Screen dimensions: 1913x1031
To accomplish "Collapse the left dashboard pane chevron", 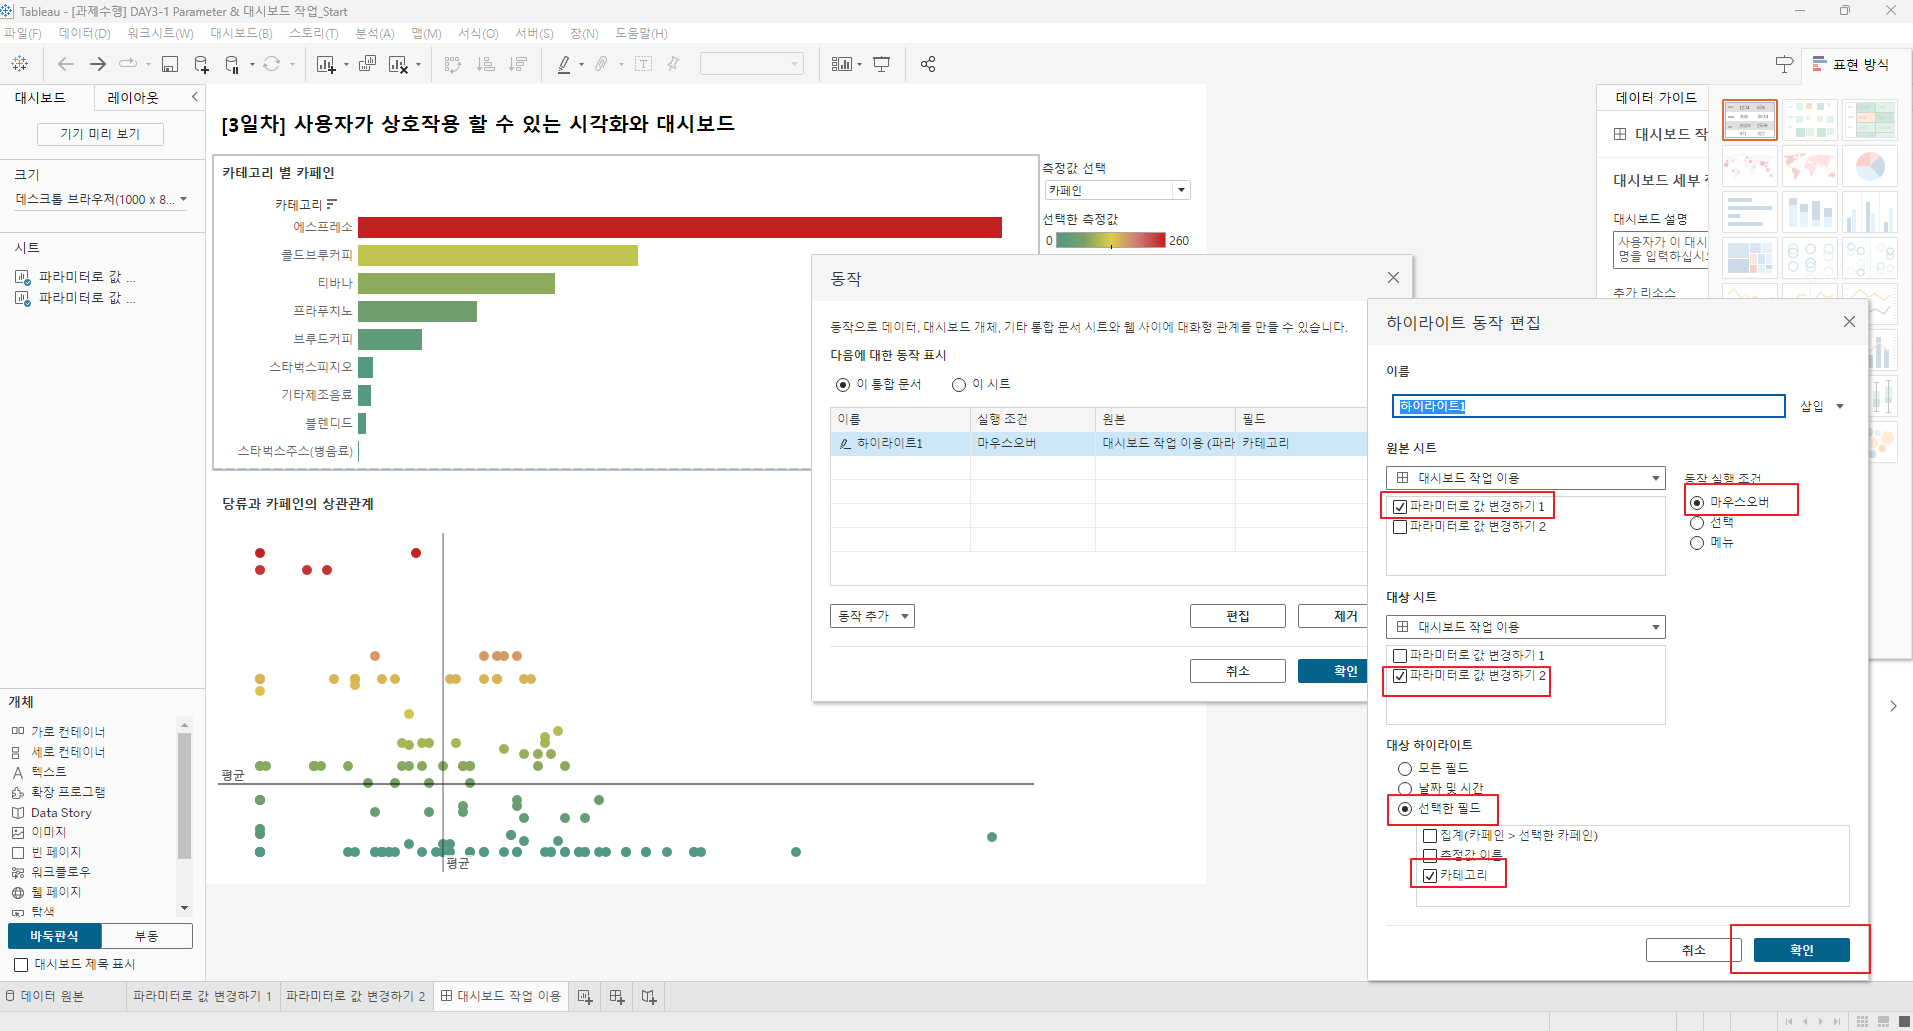I will pos(195,97).
